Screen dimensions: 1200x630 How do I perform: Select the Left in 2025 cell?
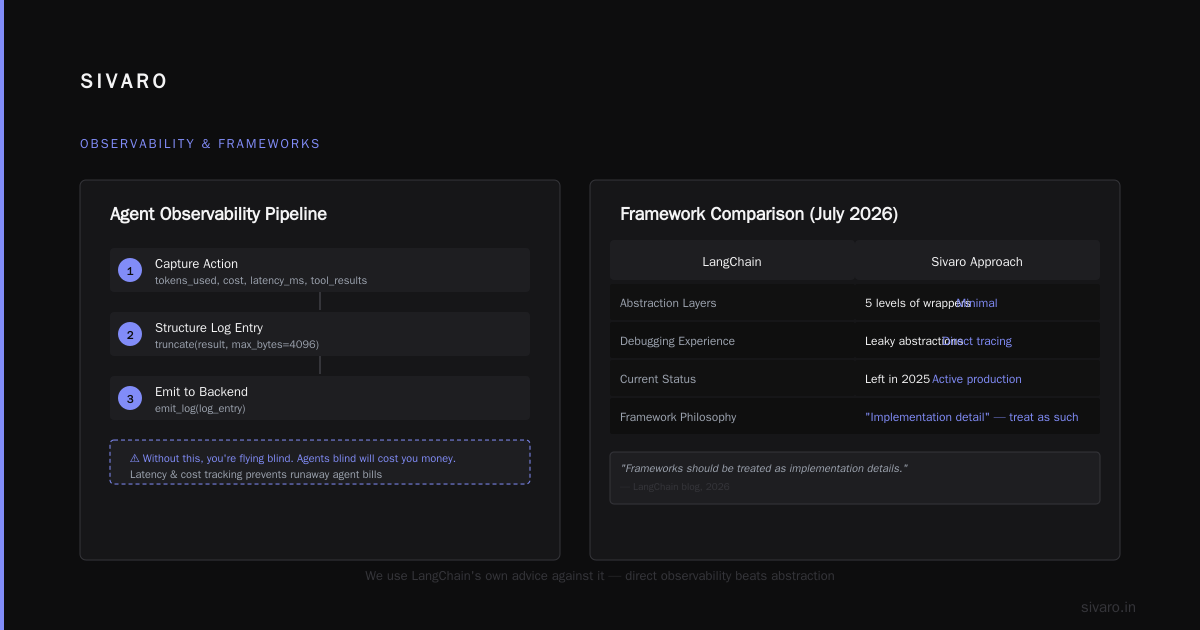[x=897, y=379]
